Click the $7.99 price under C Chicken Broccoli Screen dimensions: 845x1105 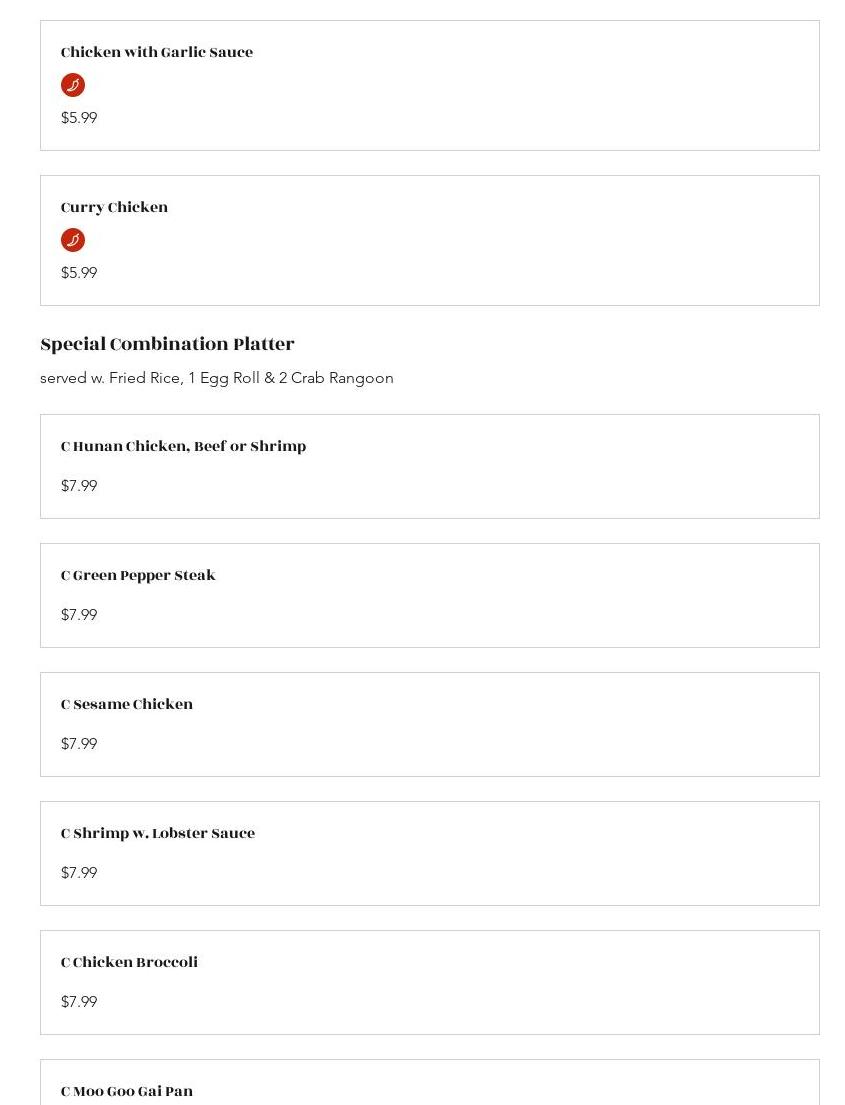(x=79, y=1002)
